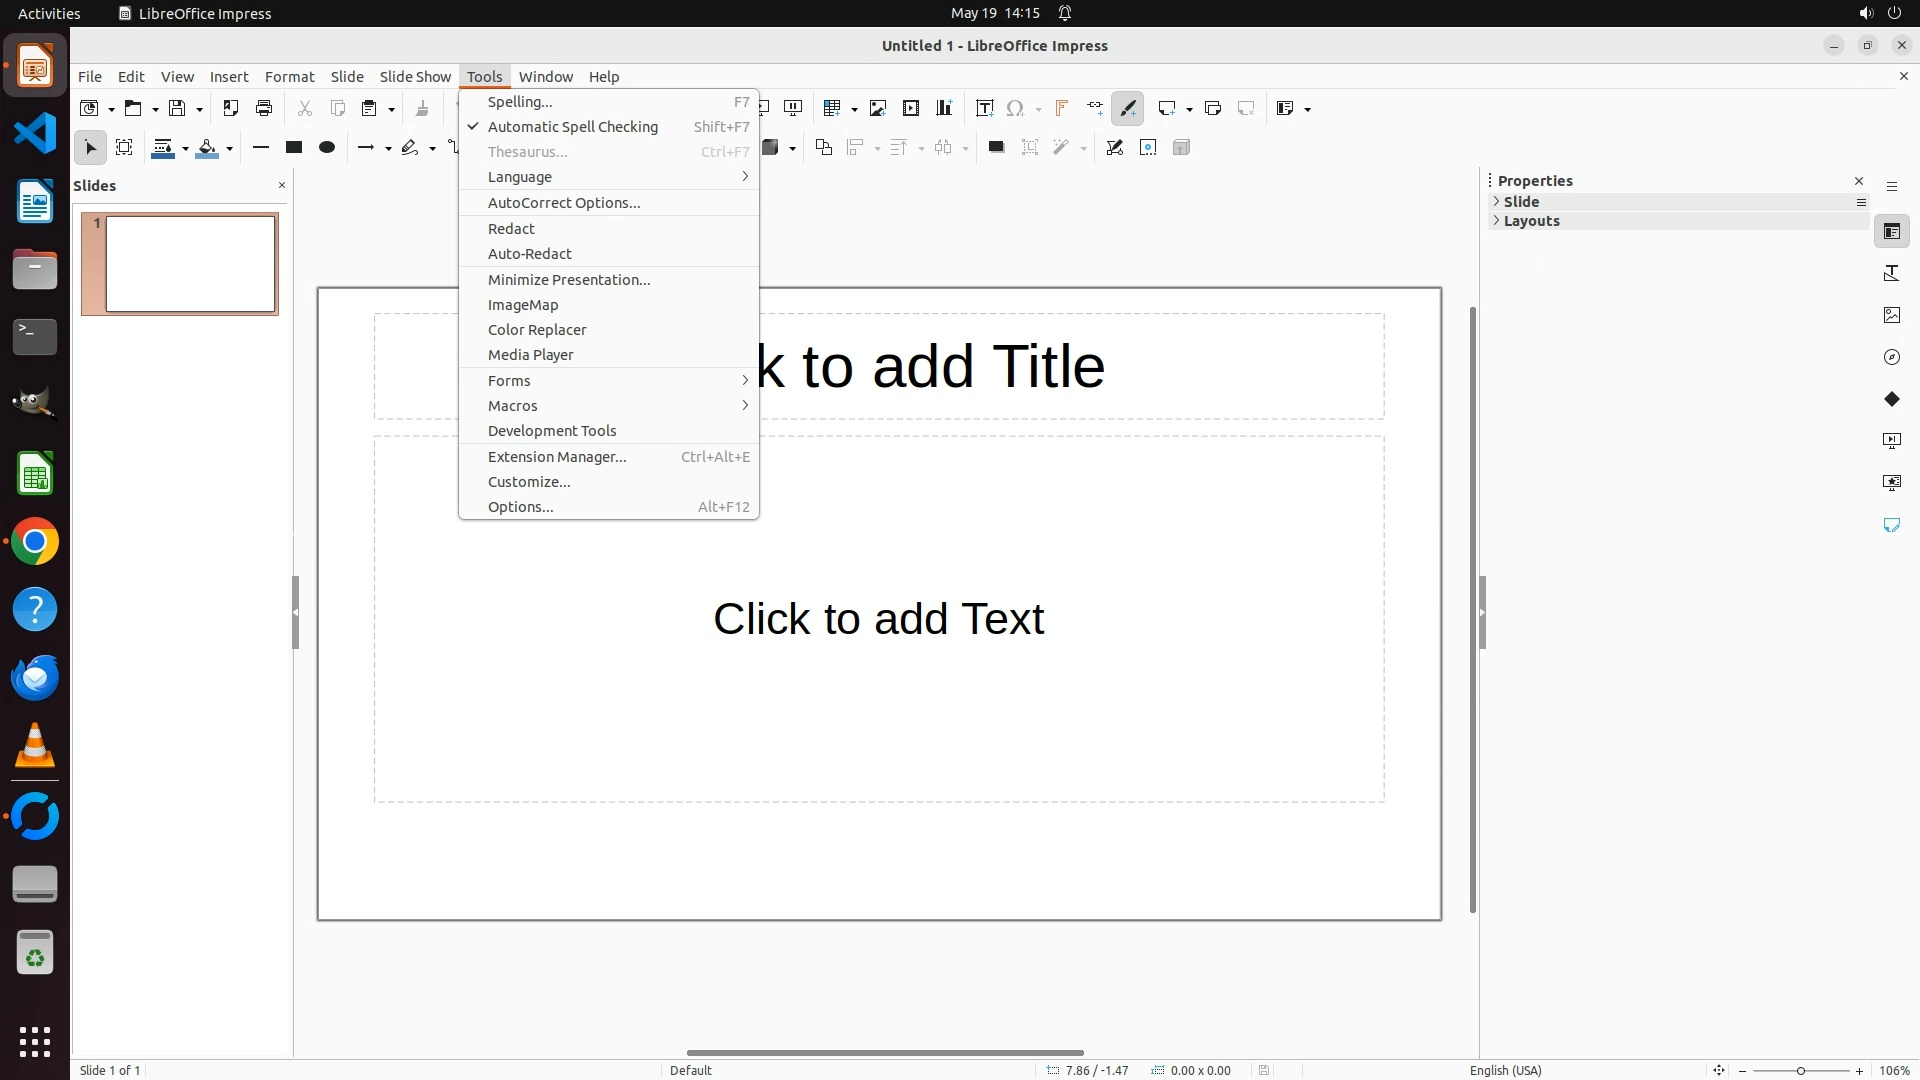Open the sidebar Gallery panel
The width and height of the screenshot is (1920, 1080).
pyautogui.click(x=1892, y=315)
